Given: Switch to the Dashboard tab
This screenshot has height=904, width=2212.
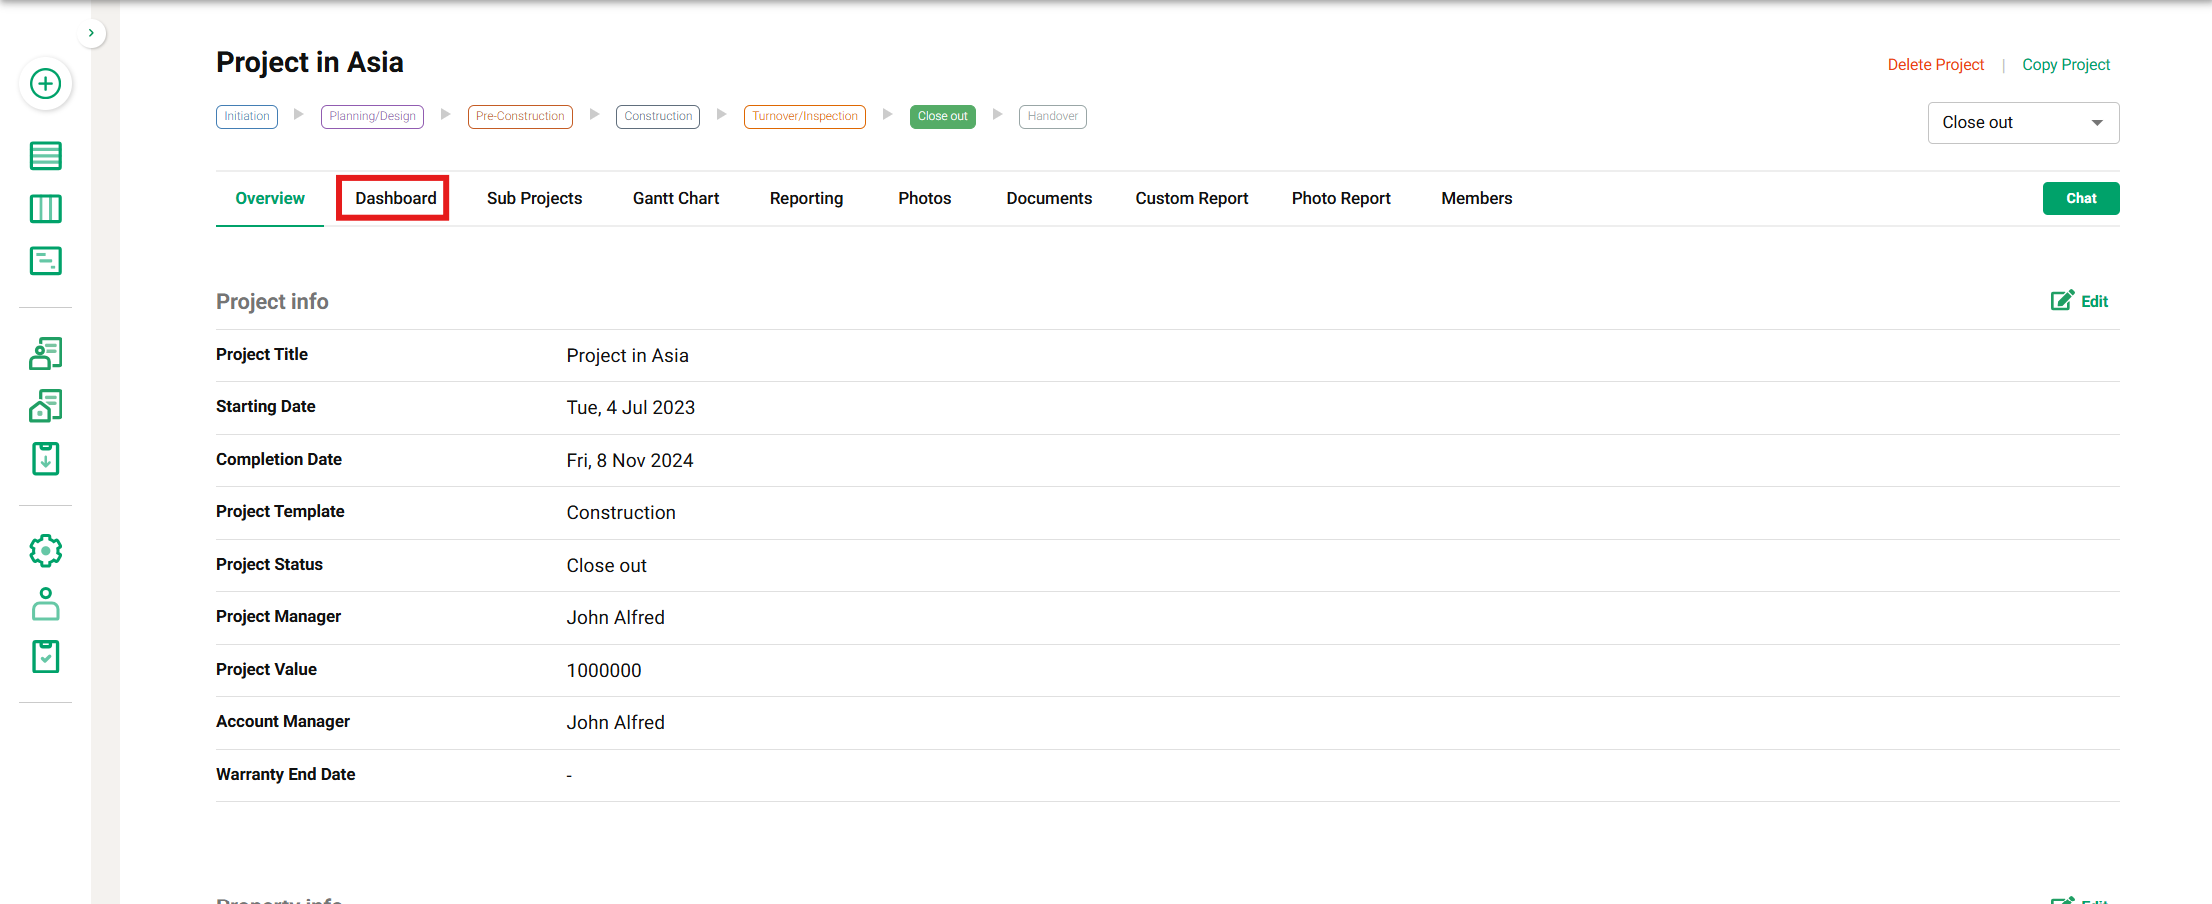Looking at the screenshot, I should point(395,198).
